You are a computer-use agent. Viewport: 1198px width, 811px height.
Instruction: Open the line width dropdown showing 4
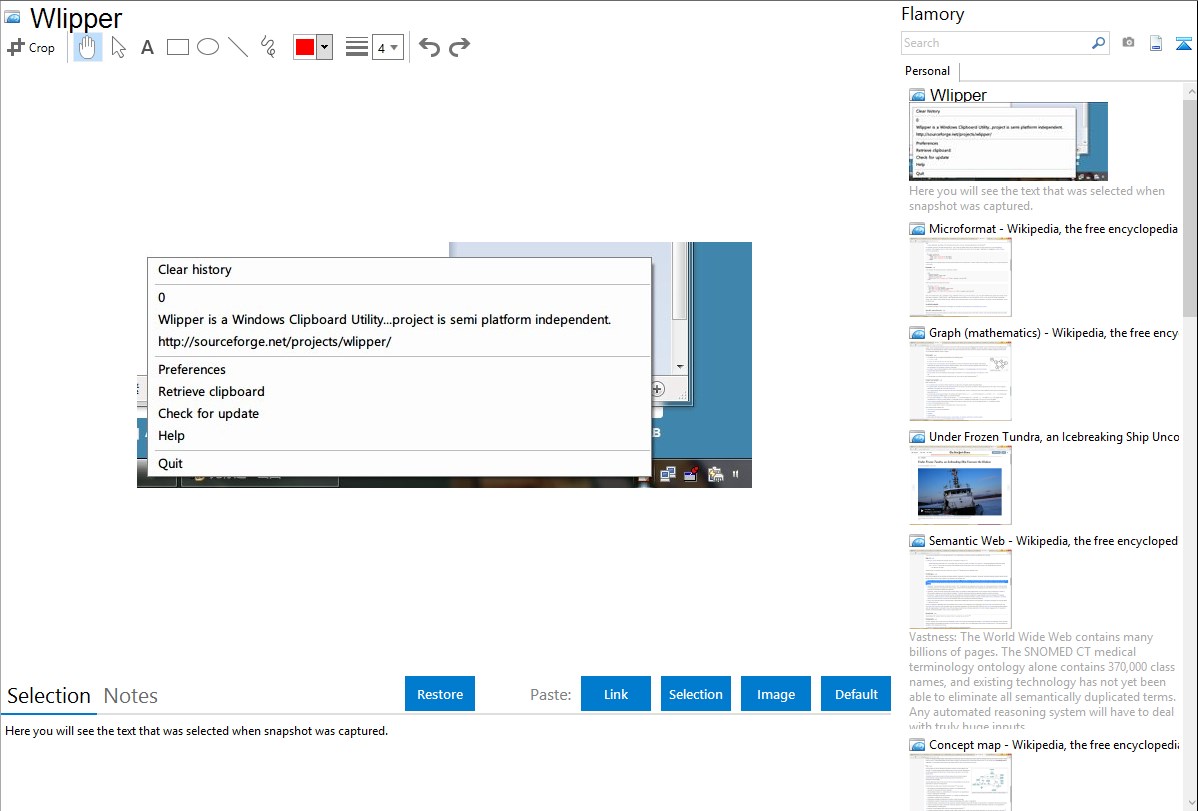(388, 47)
